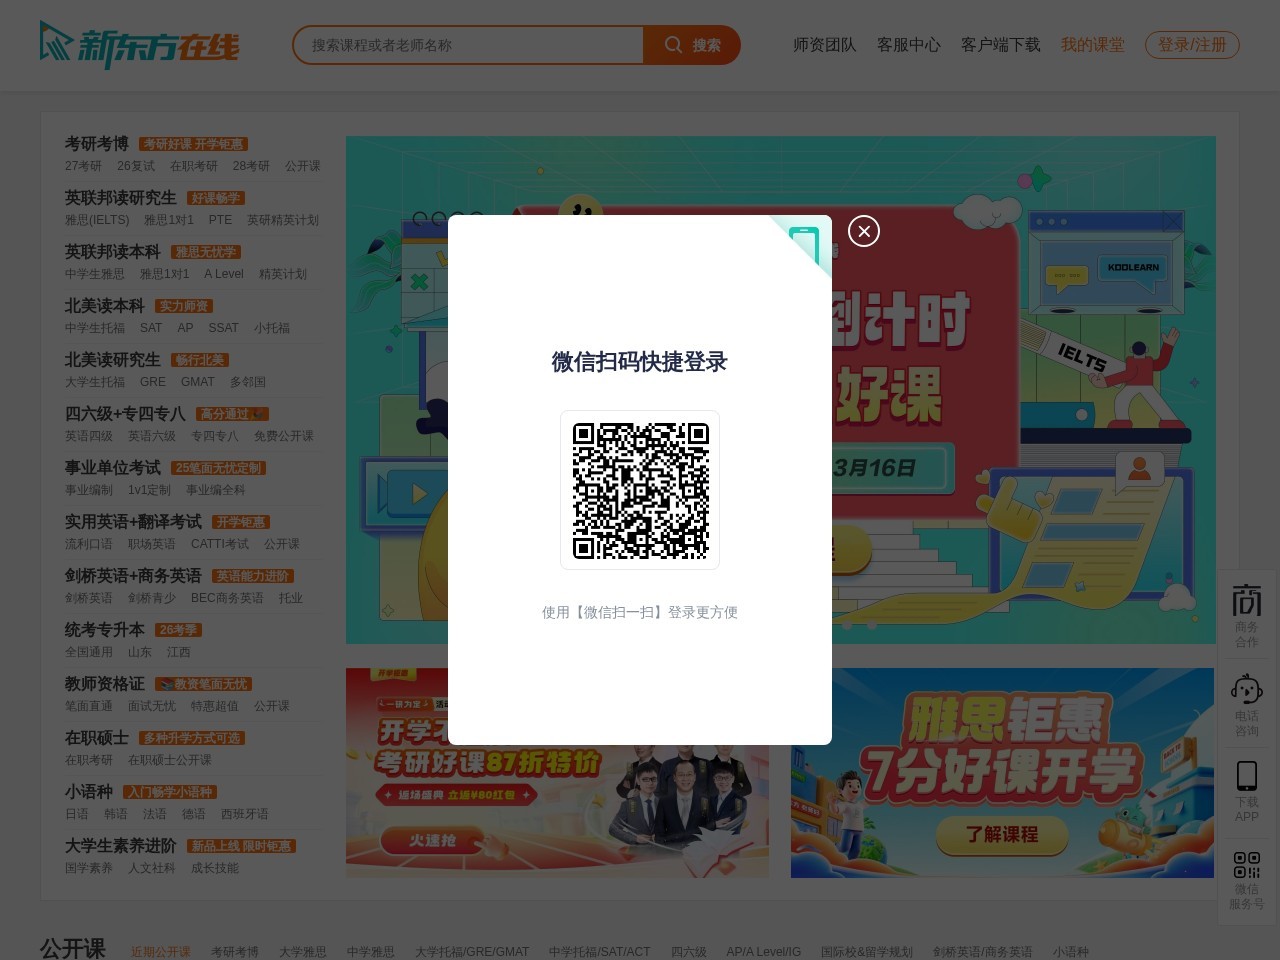
Task: Click the 教师资格证 category link
Action: tap(104, 684)
